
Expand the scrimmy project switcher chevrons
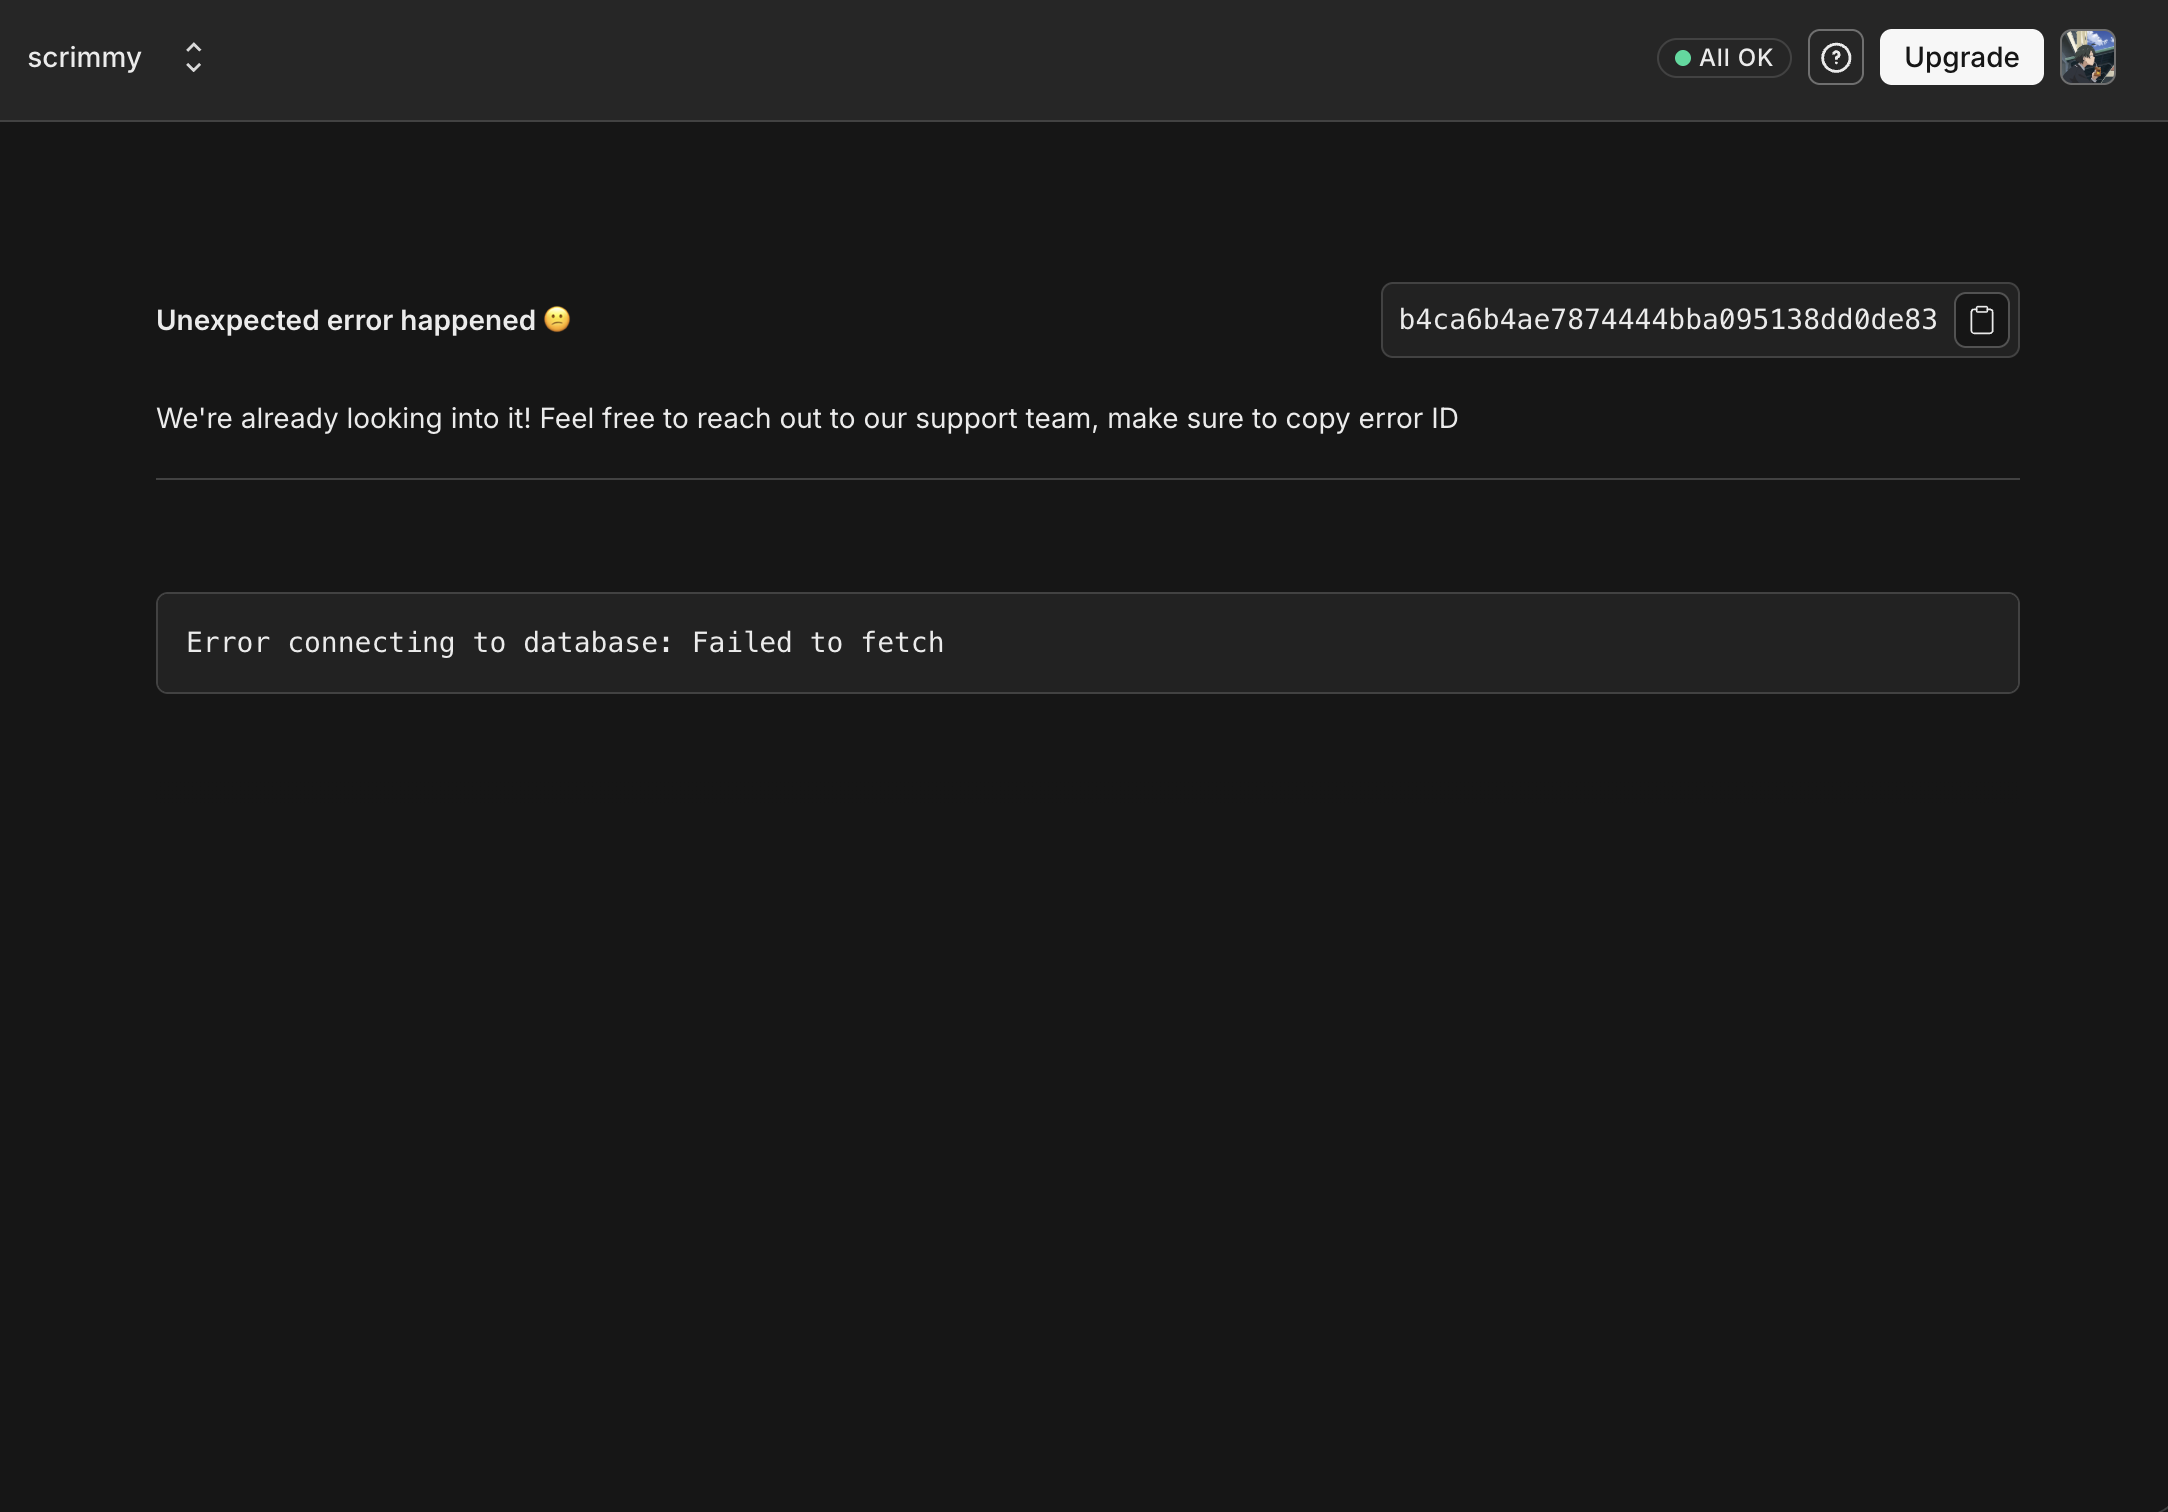tap(193, 58)
